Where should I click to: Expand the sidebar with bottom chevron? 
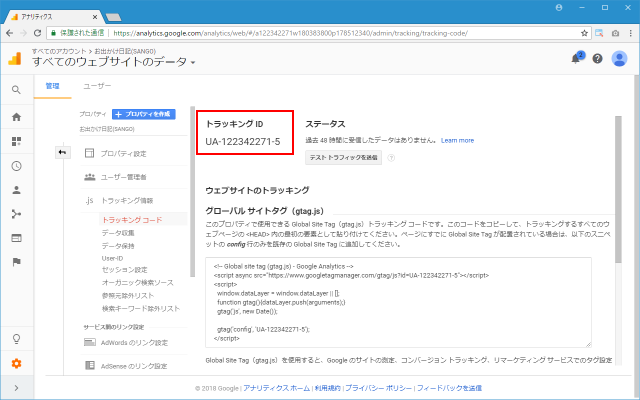click(16, 387)
